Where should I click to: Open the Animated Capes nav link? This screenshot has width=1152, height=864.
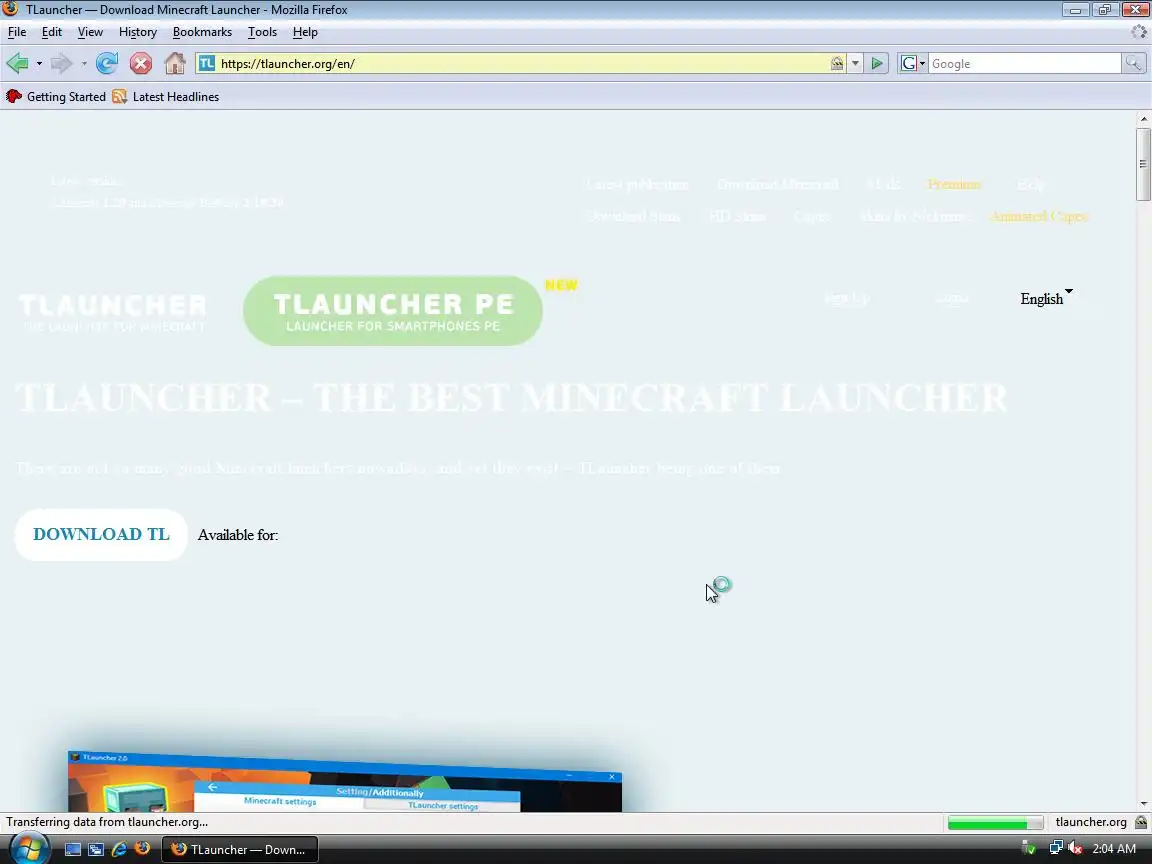click(x=1038, y=216)
